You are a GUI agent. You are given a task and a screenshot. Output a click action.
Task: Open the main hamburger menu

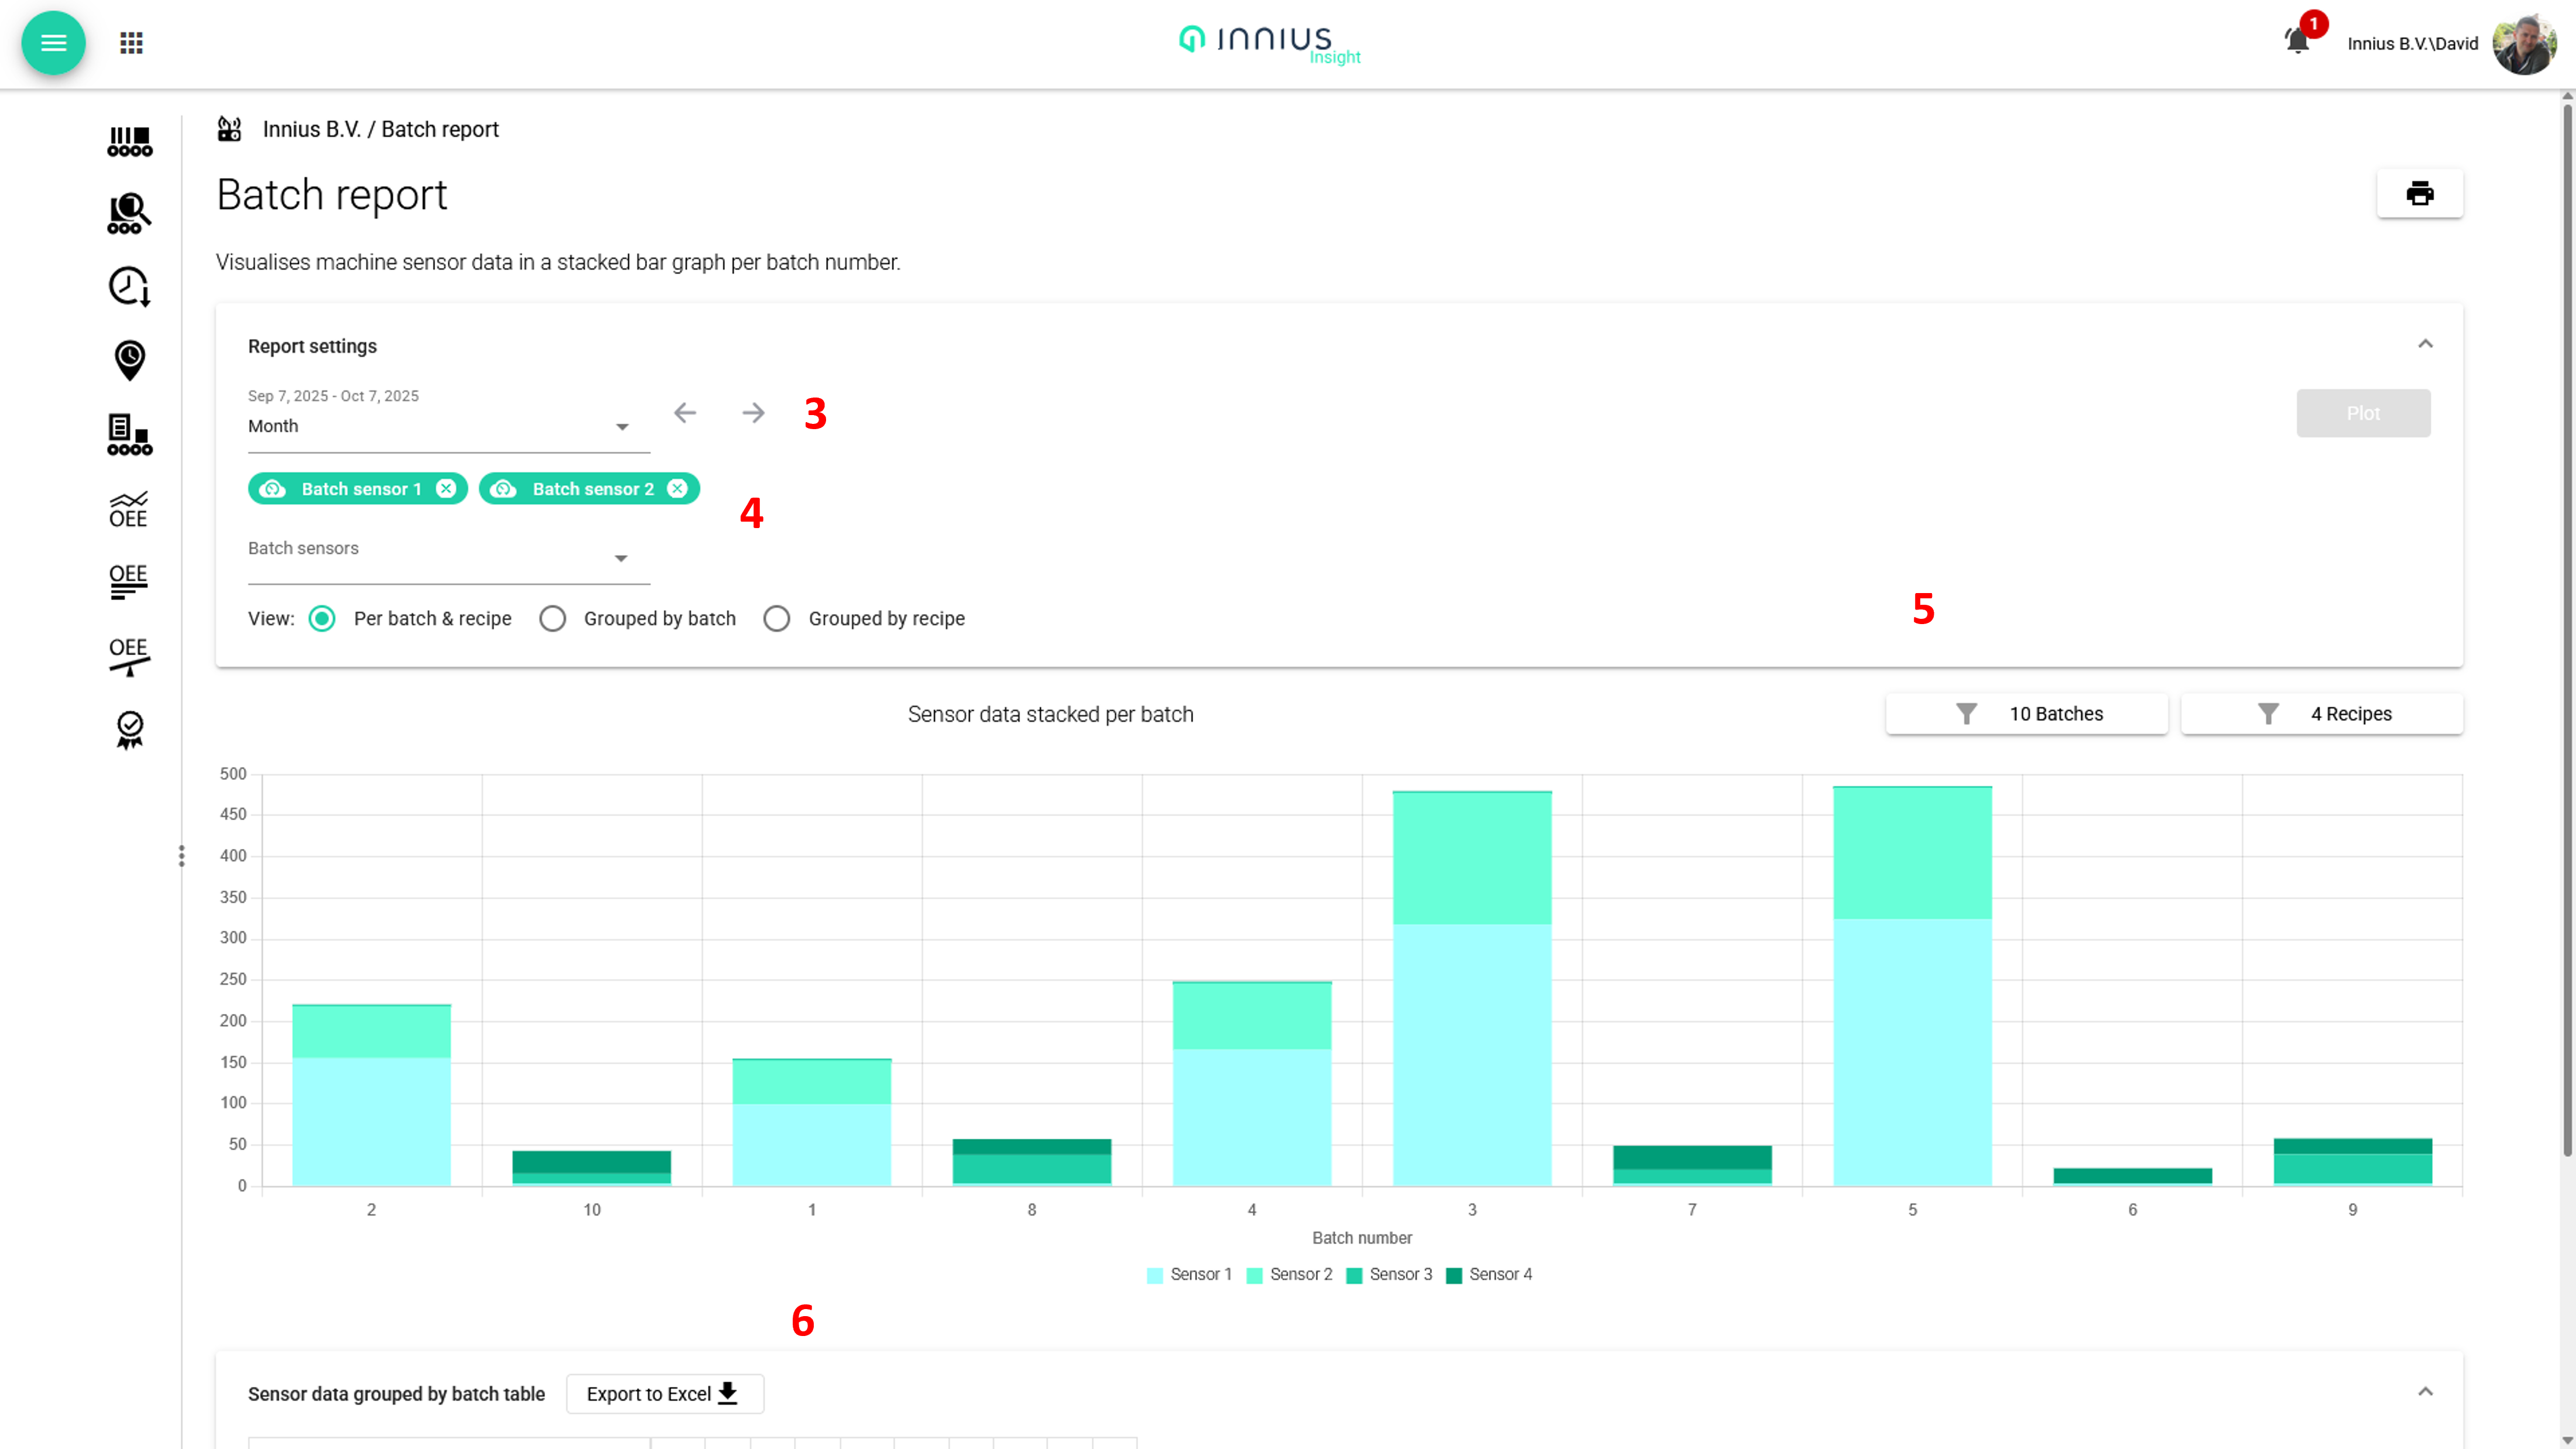point(53,43)
